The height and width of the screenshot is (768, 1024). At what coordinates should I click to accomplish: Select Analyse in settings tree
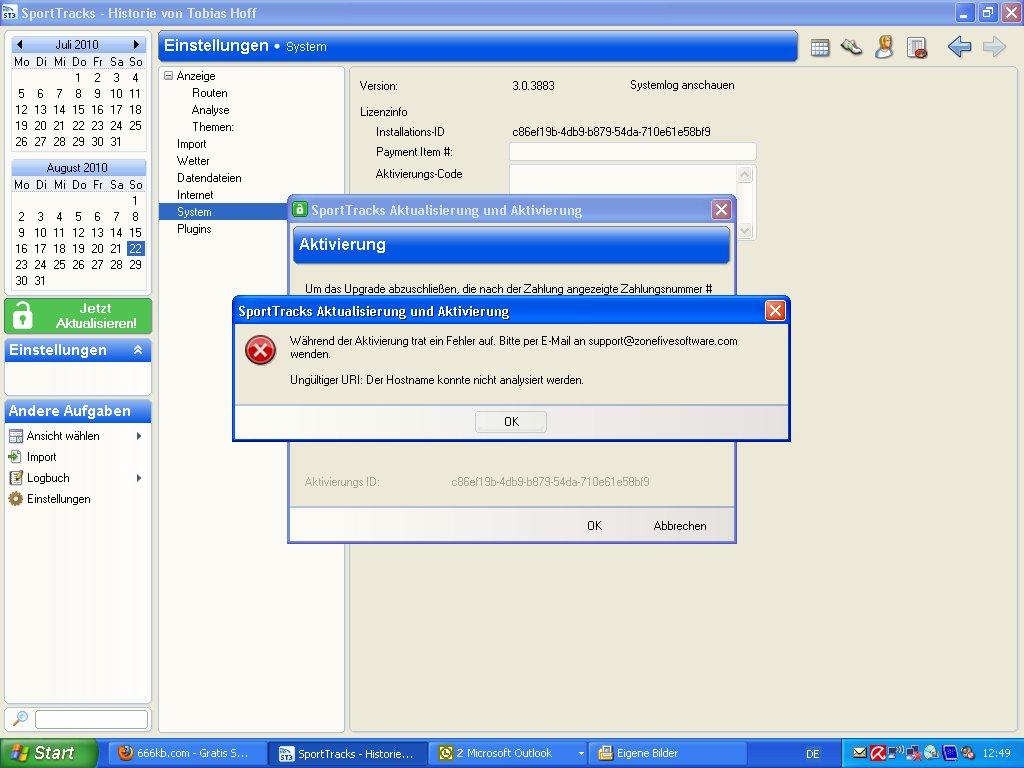210,110
